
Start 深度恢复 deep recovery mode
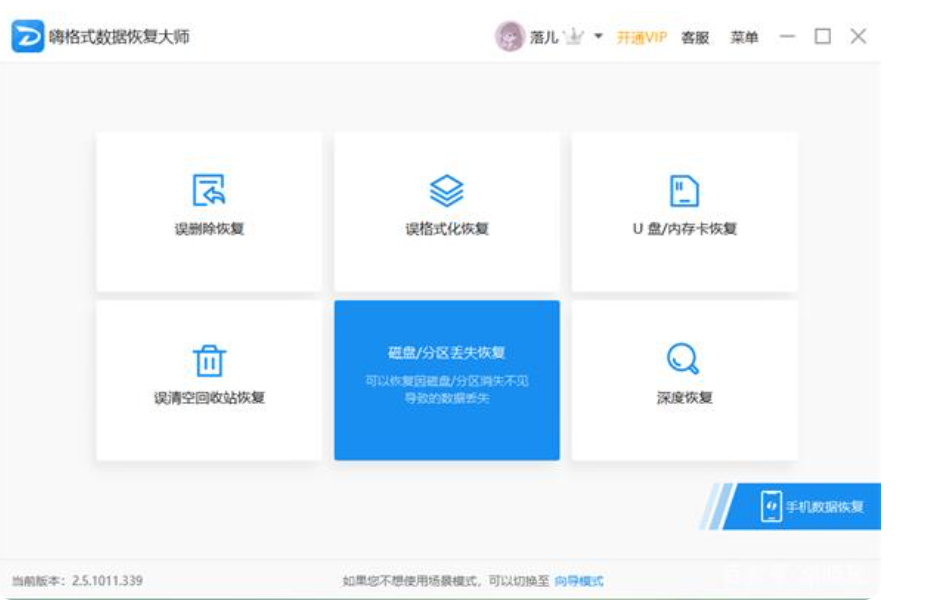683,380
